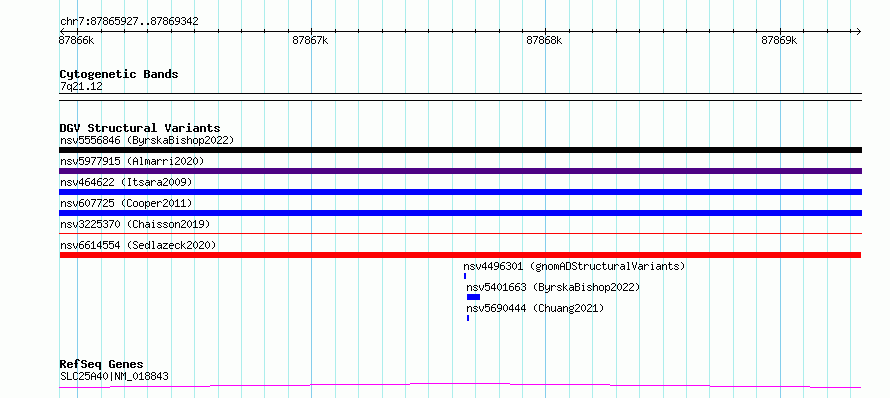Open nsv5977915 (Almarri2020) variant label

tap(132, 161)
